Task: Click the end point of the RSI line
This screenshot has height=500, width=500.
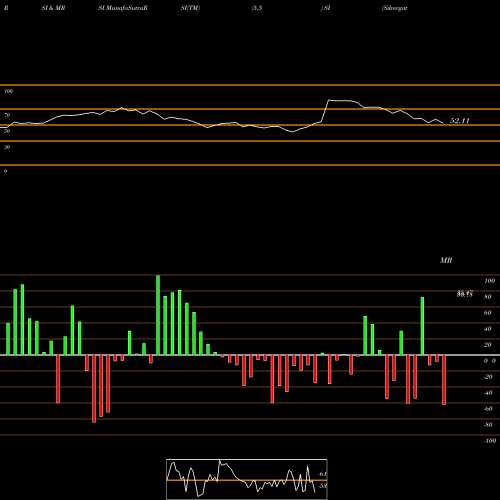Action: point(443,123)
